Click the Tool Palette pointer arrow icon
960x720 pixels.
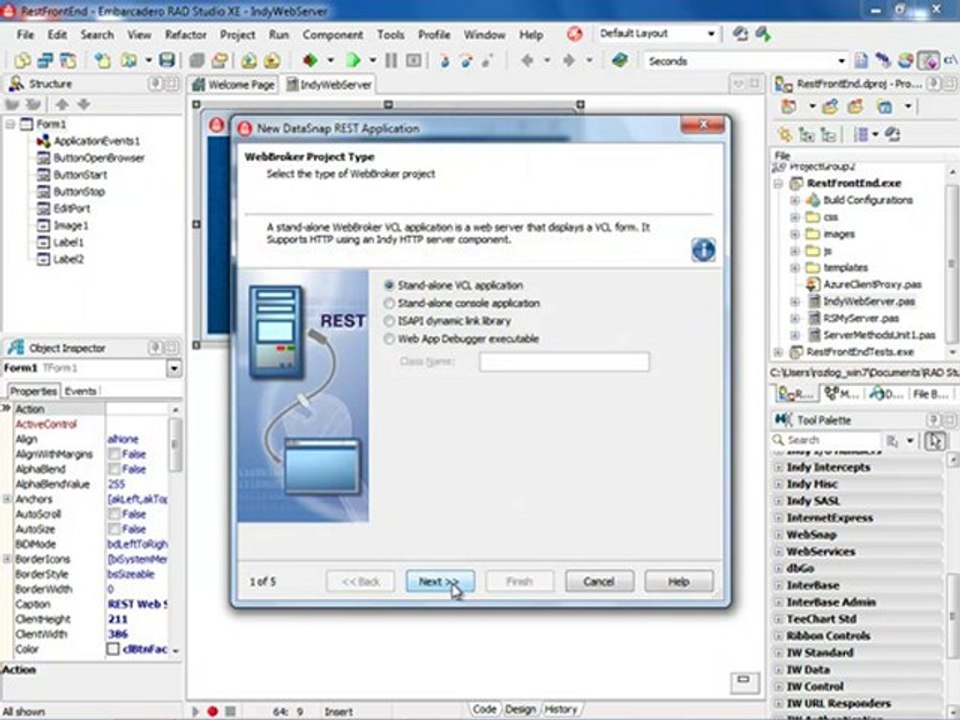click(x=935, y=441)
